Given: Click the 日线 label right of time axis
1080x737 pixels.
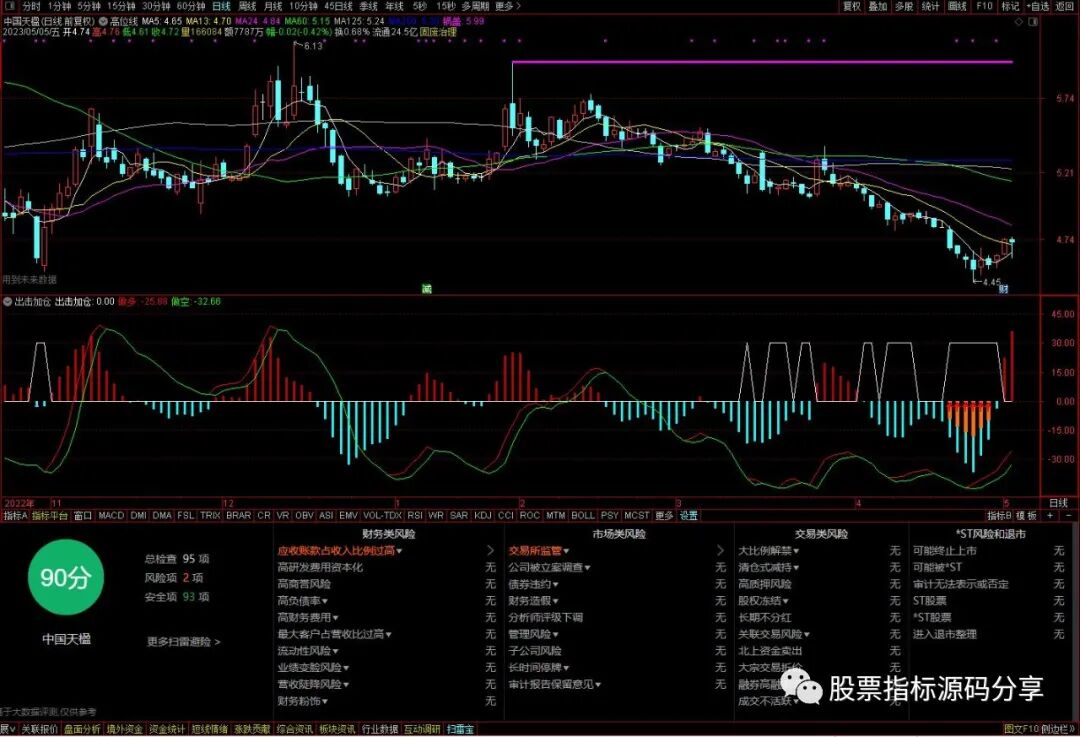Looking at the screenshot, I should tap(1058, 504).
